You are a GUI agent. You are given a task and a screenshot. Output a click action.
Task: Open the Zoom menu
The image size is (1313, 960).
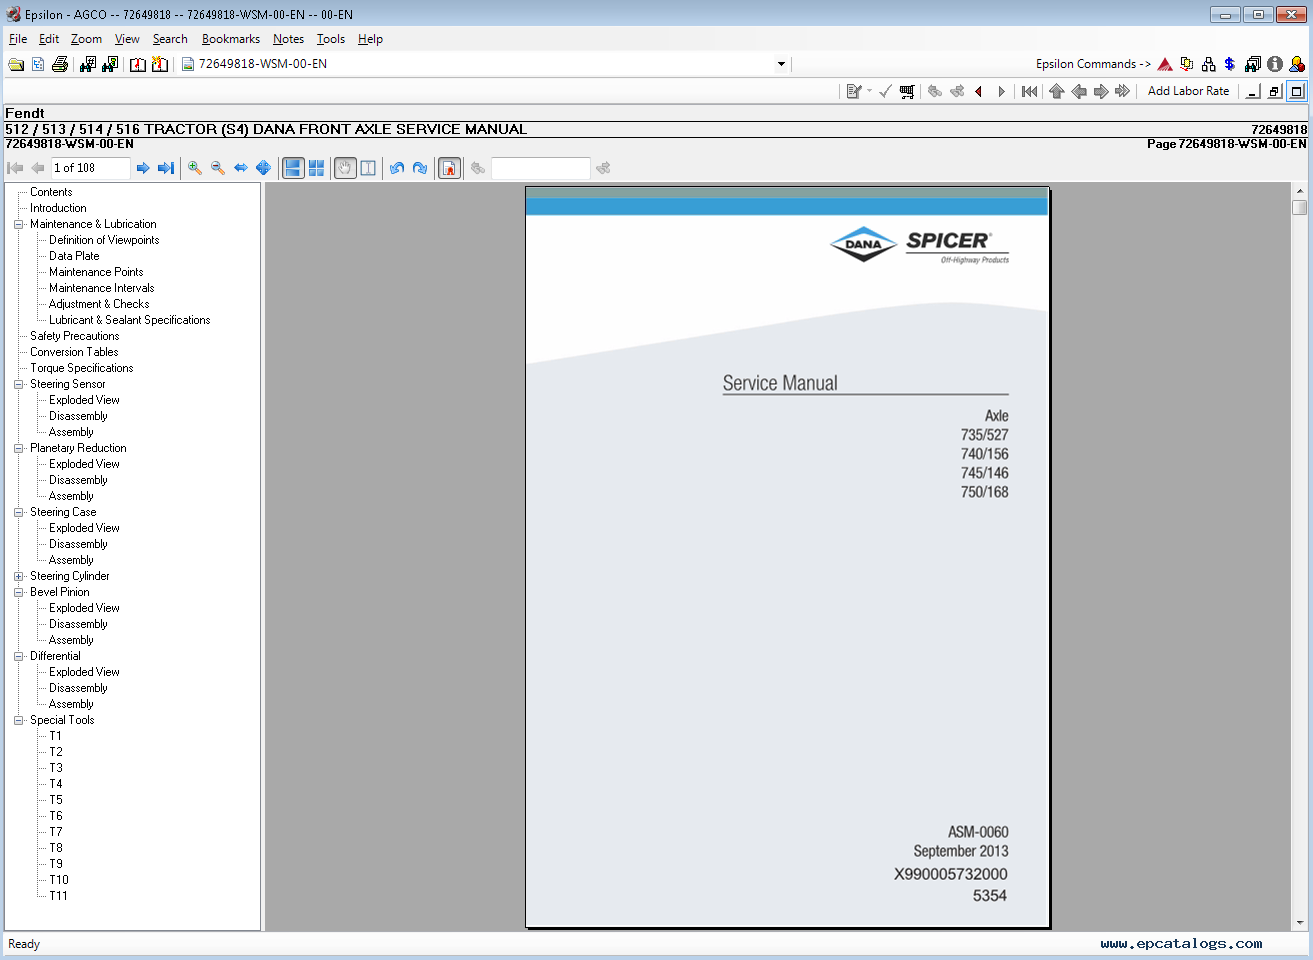tap(86, 39)
